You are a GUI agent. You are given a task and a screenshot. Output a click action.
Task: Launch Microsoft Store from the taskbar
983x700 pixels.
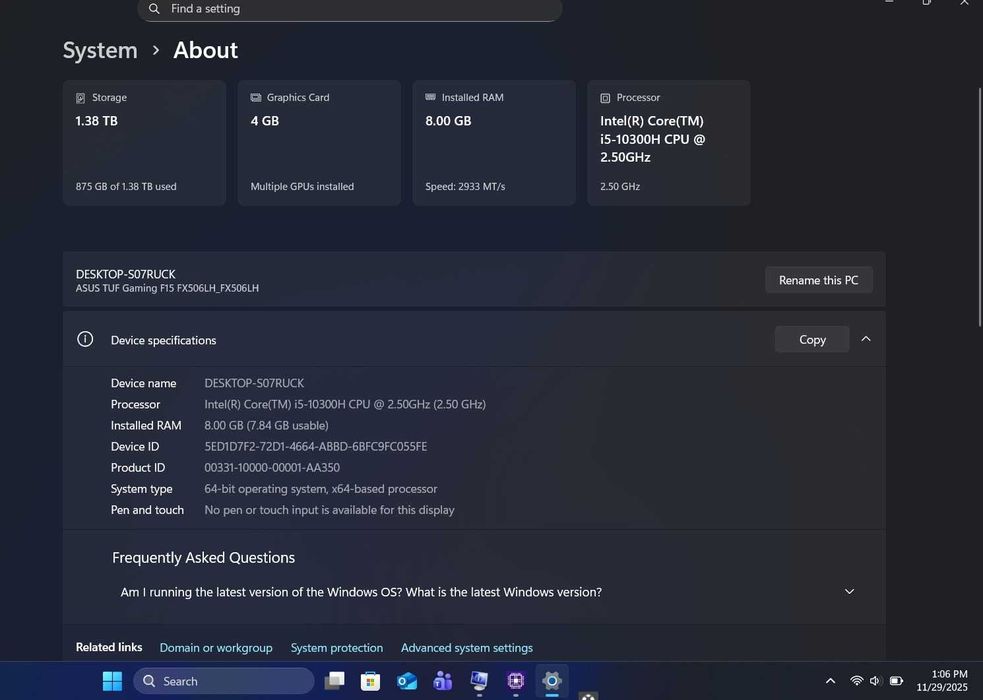coord(371,681)
